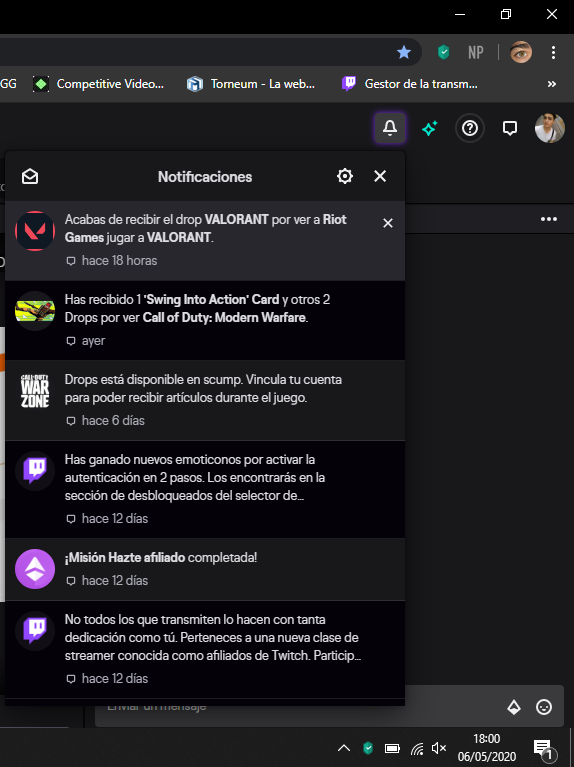Show hidden system tray icons chevron
The width and height of the screenshot is (574, 767).
coord(344,748)
